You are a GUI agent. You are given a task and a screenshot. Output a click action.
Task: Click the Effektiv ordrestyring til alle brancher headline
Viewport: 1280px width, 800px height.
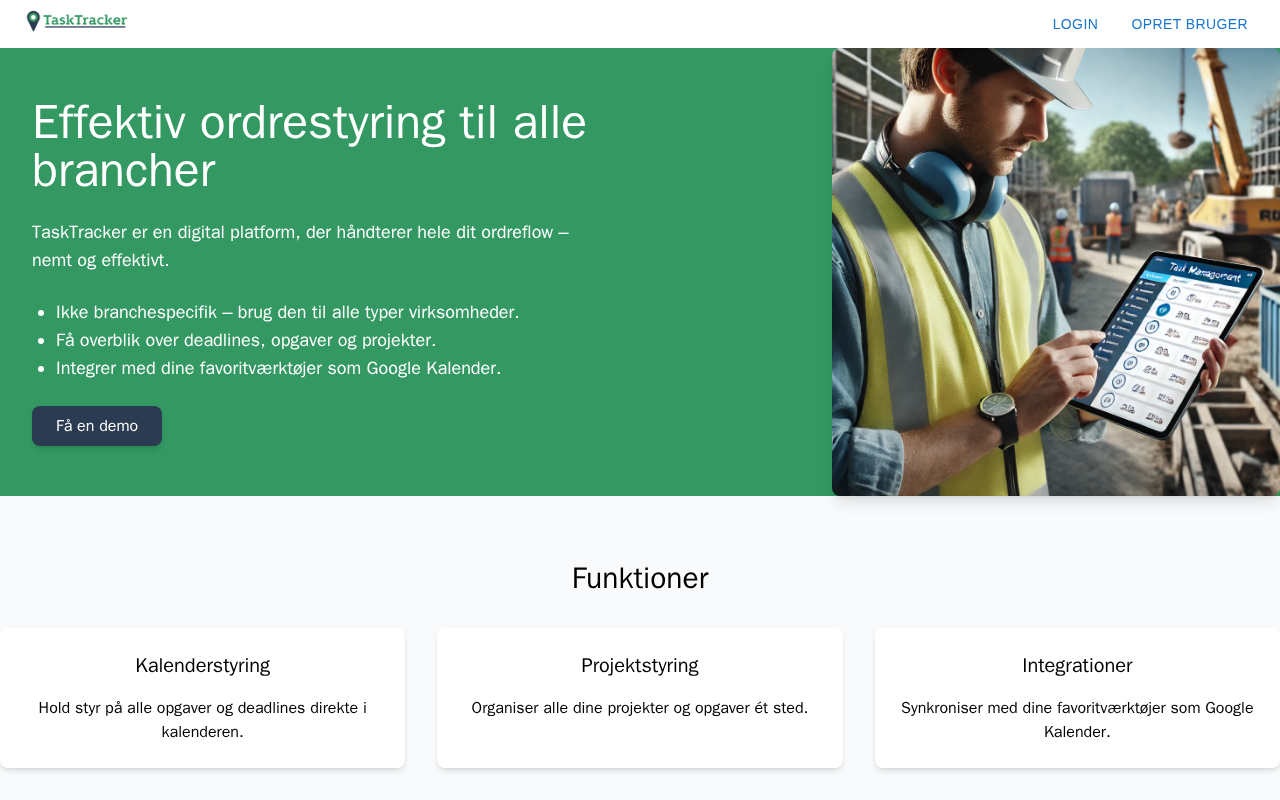pos(309,146)
